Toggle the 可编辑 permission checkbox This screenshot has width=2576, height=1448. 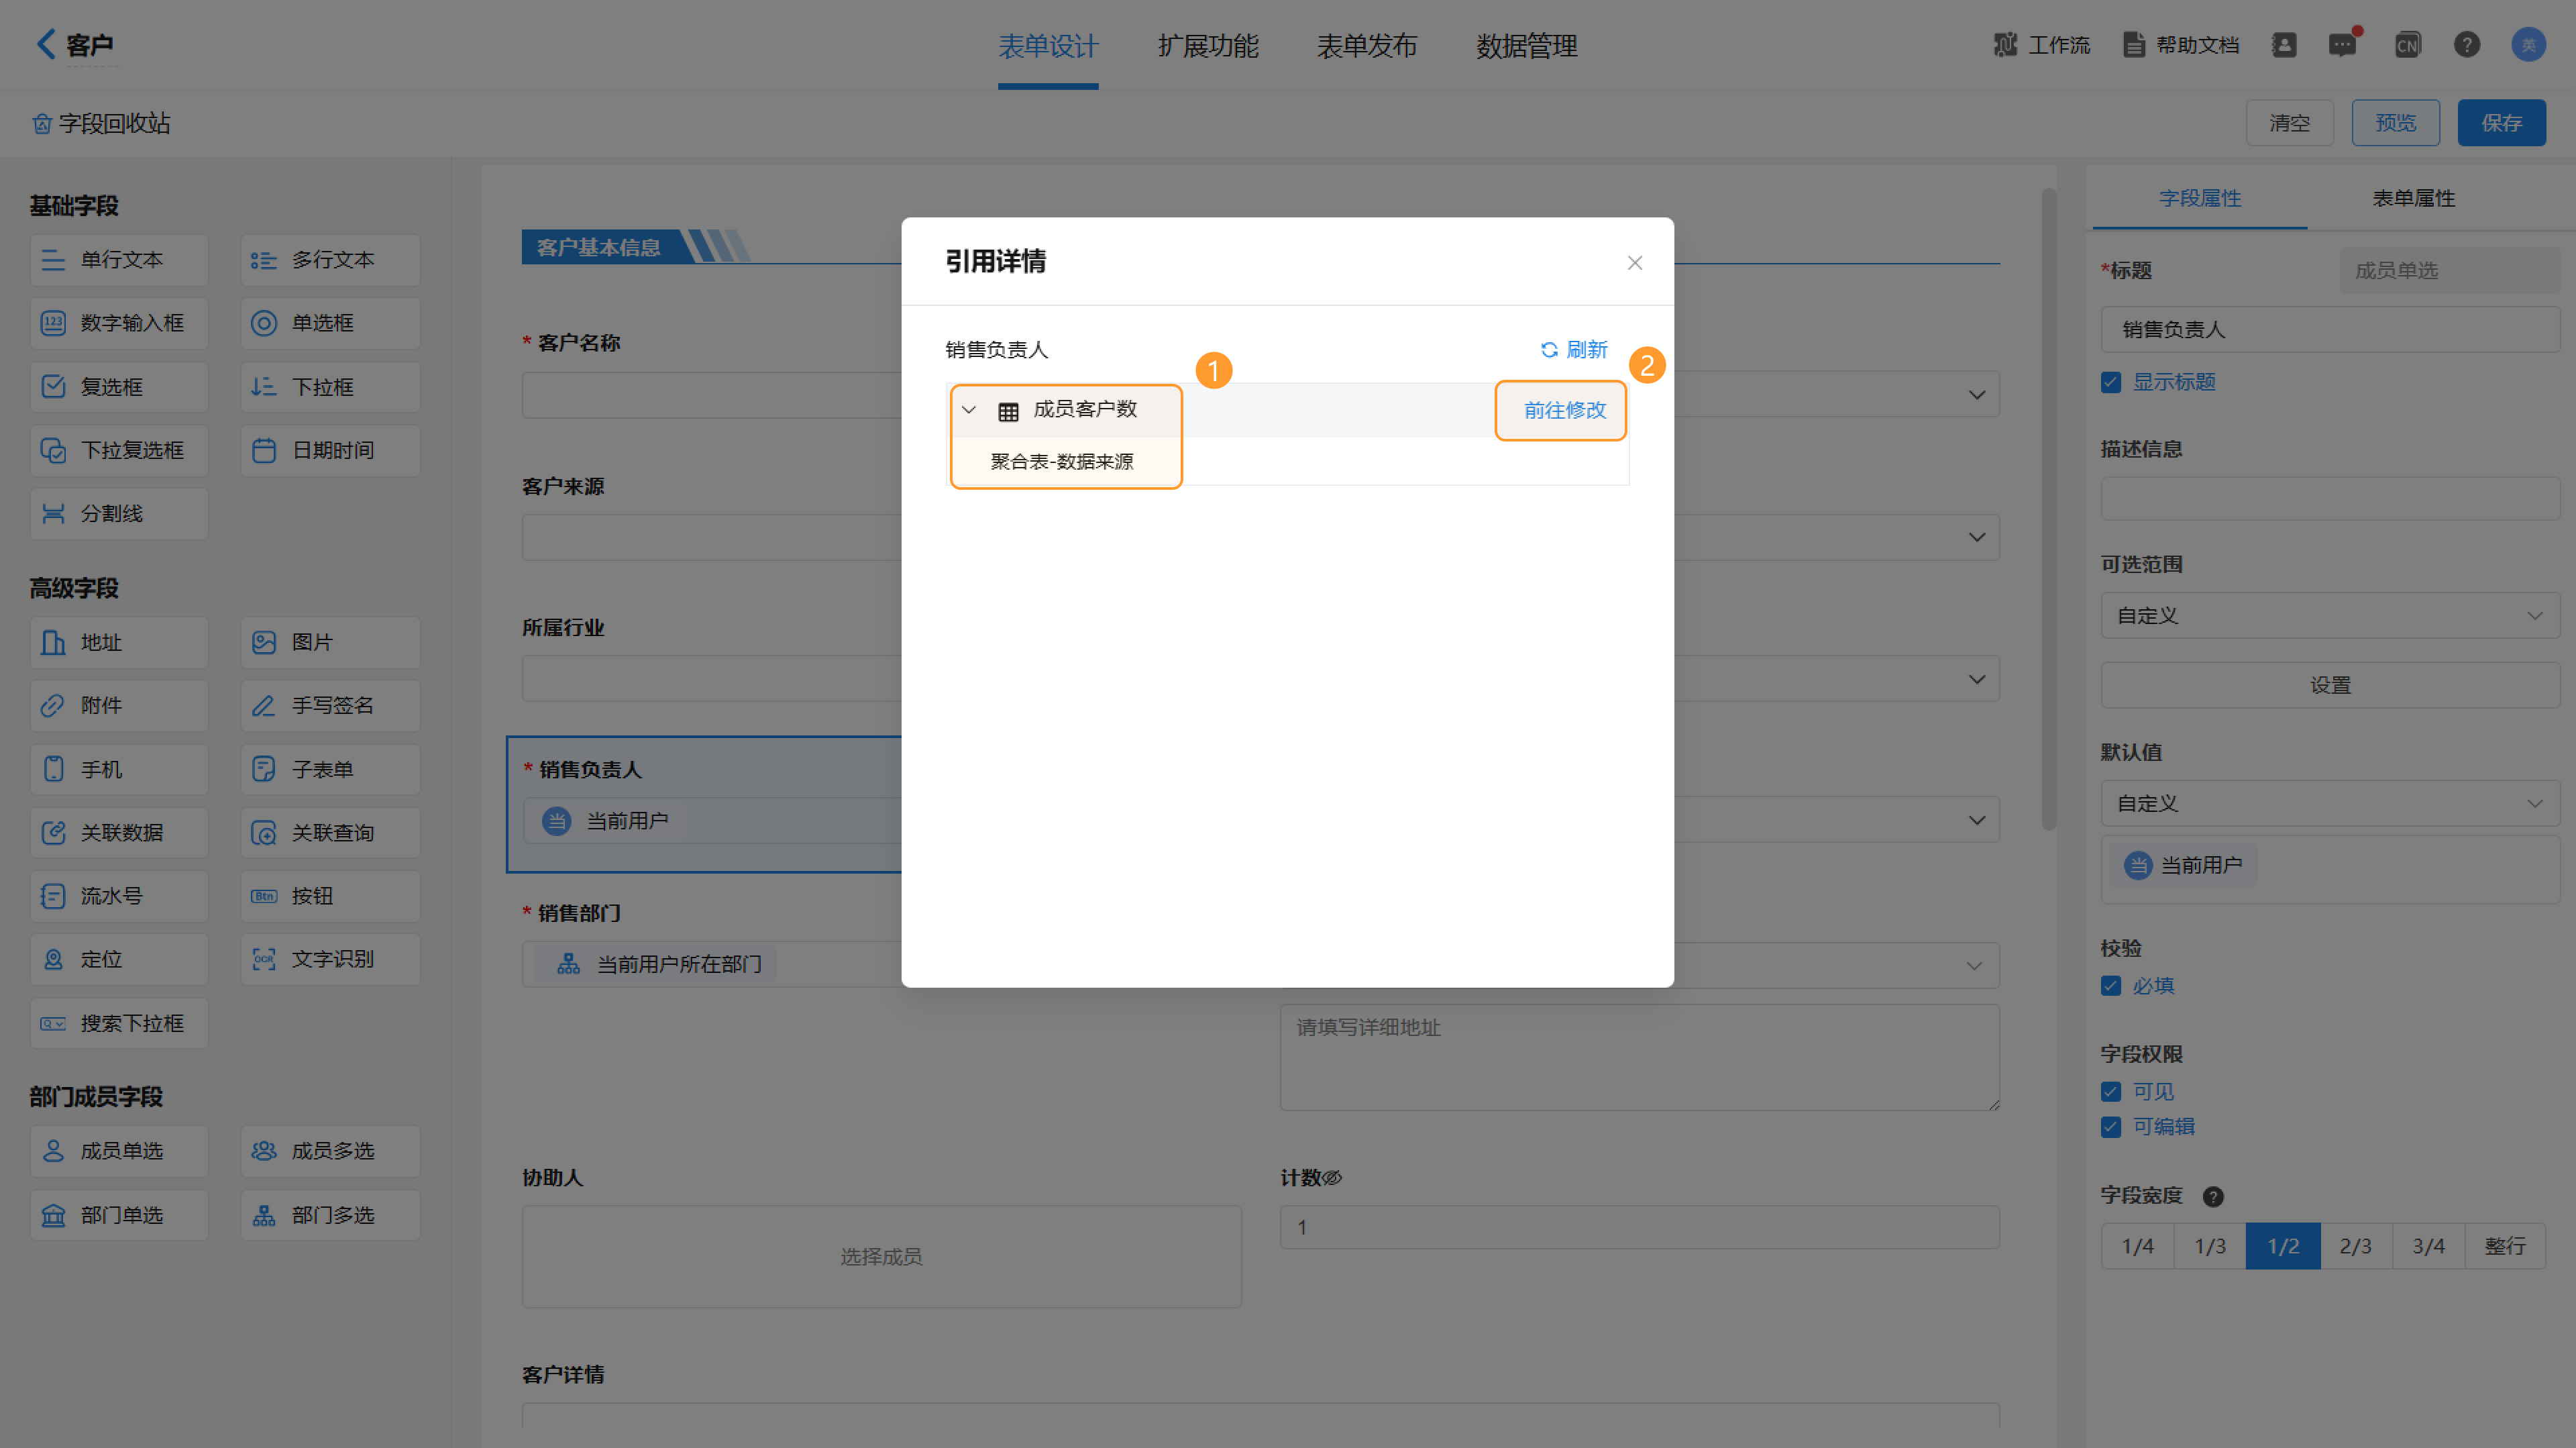2111,1127
